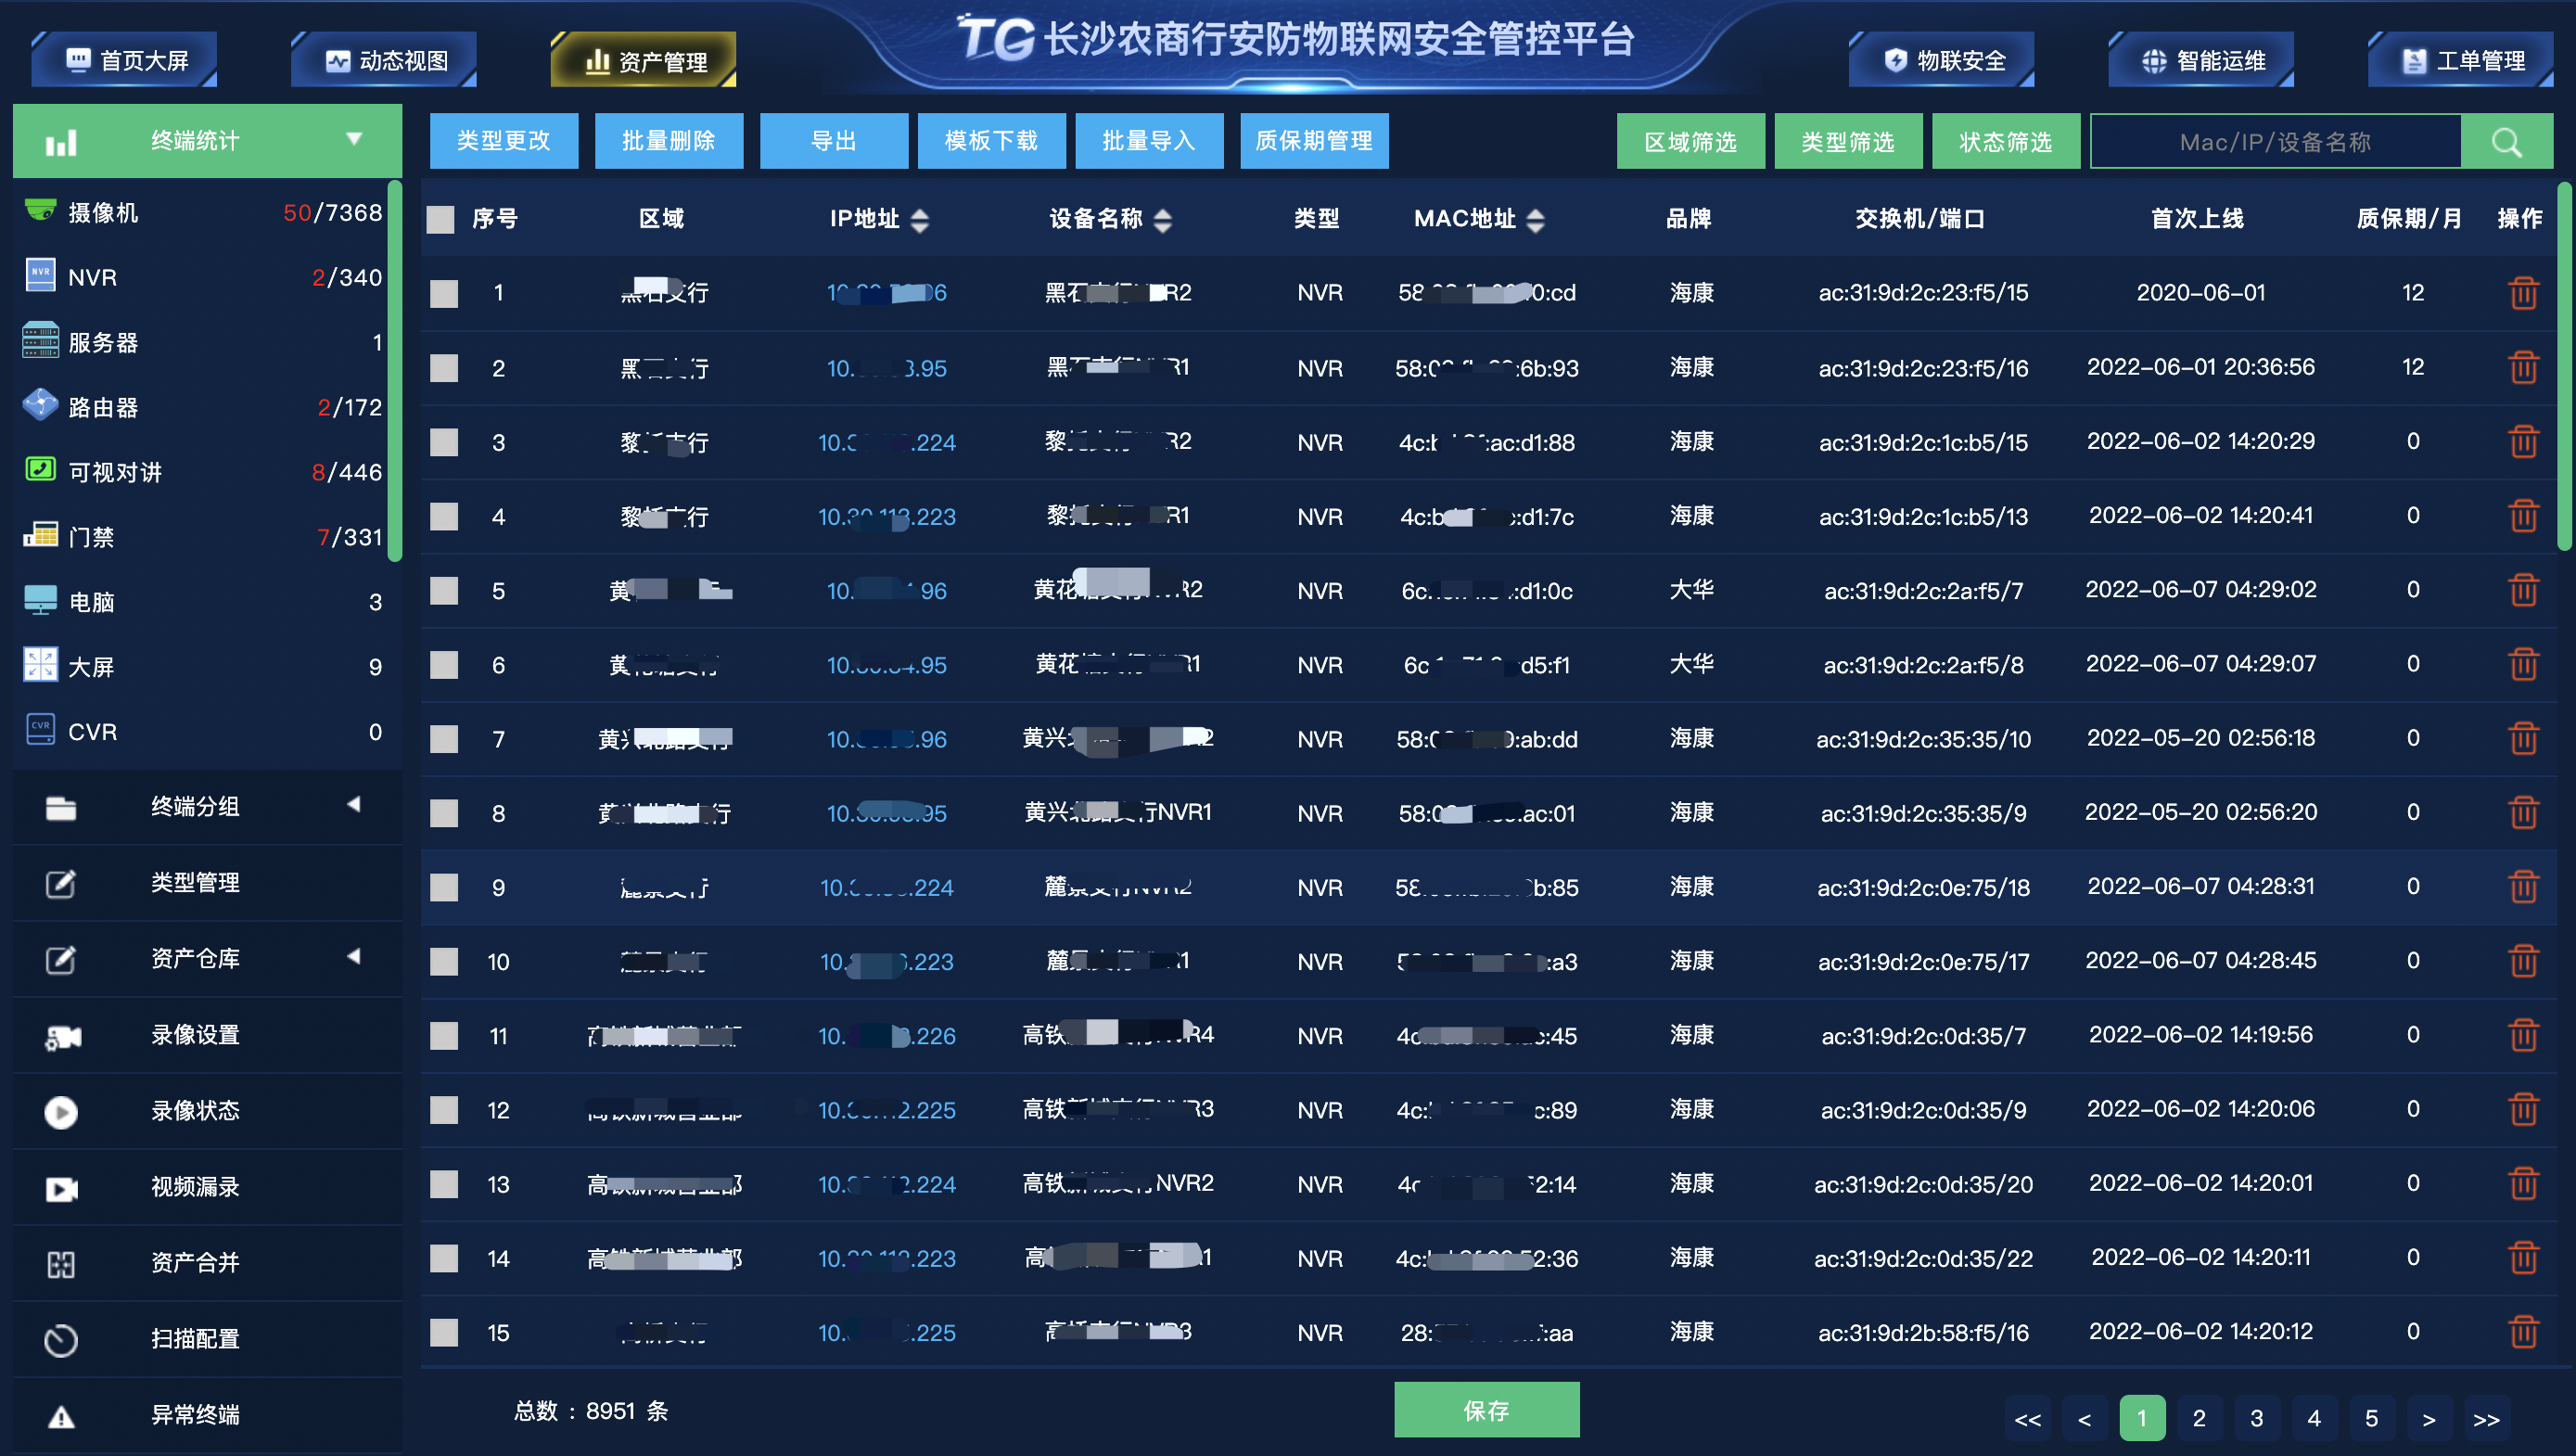Viewport: 2576px width, 1456px height.
Task: Switch to 物联安全 tab
Action: [x=1943, y=60]
